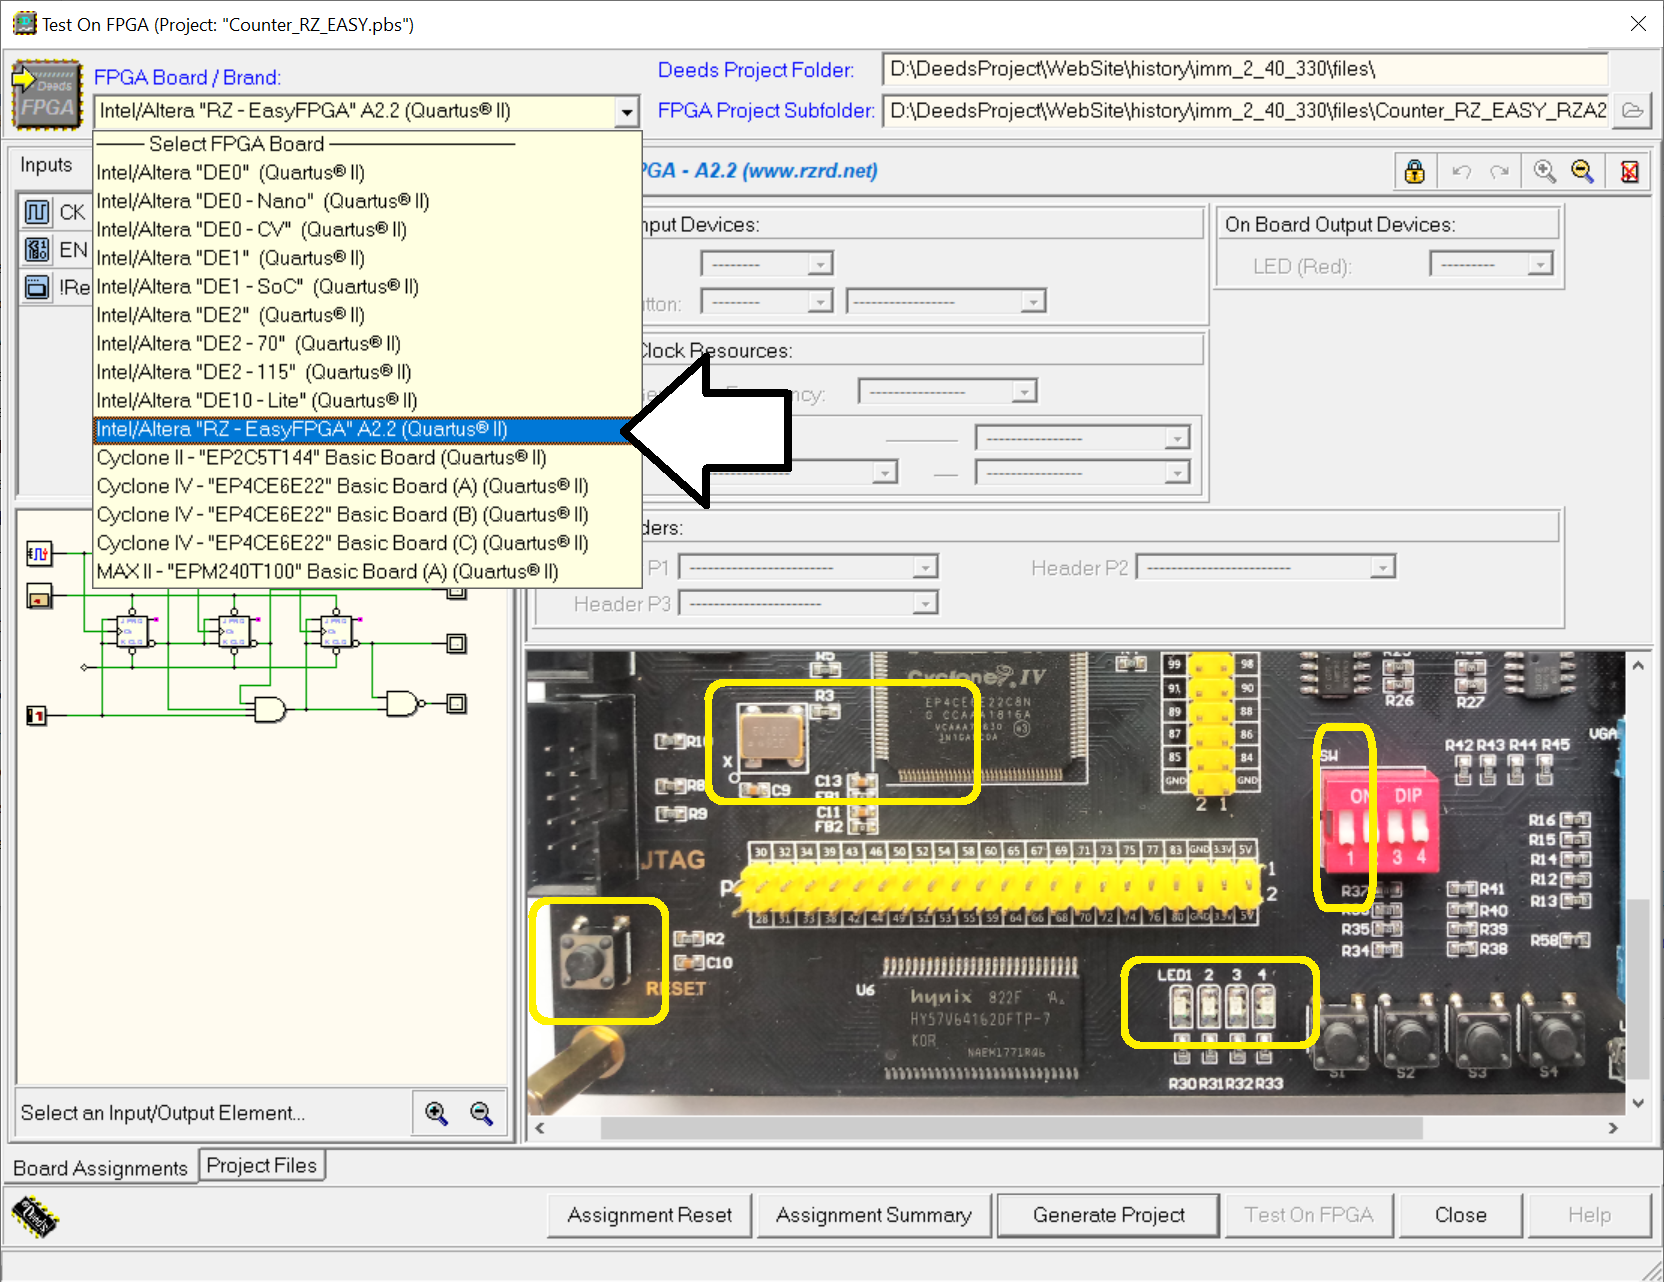Click scroll-right arrow under board photo

point(1613,1128)
